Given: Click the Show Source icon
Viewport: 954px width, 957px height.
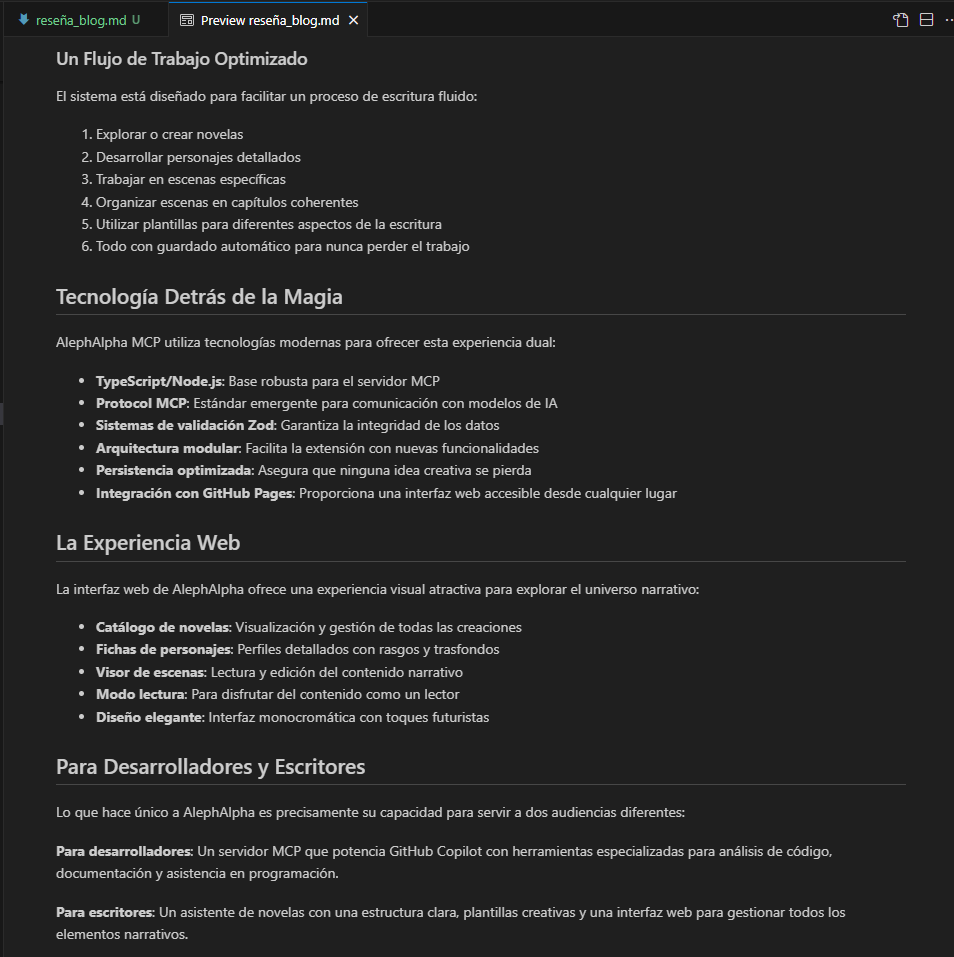Looking at the screenshot, I should coord(901,20).
